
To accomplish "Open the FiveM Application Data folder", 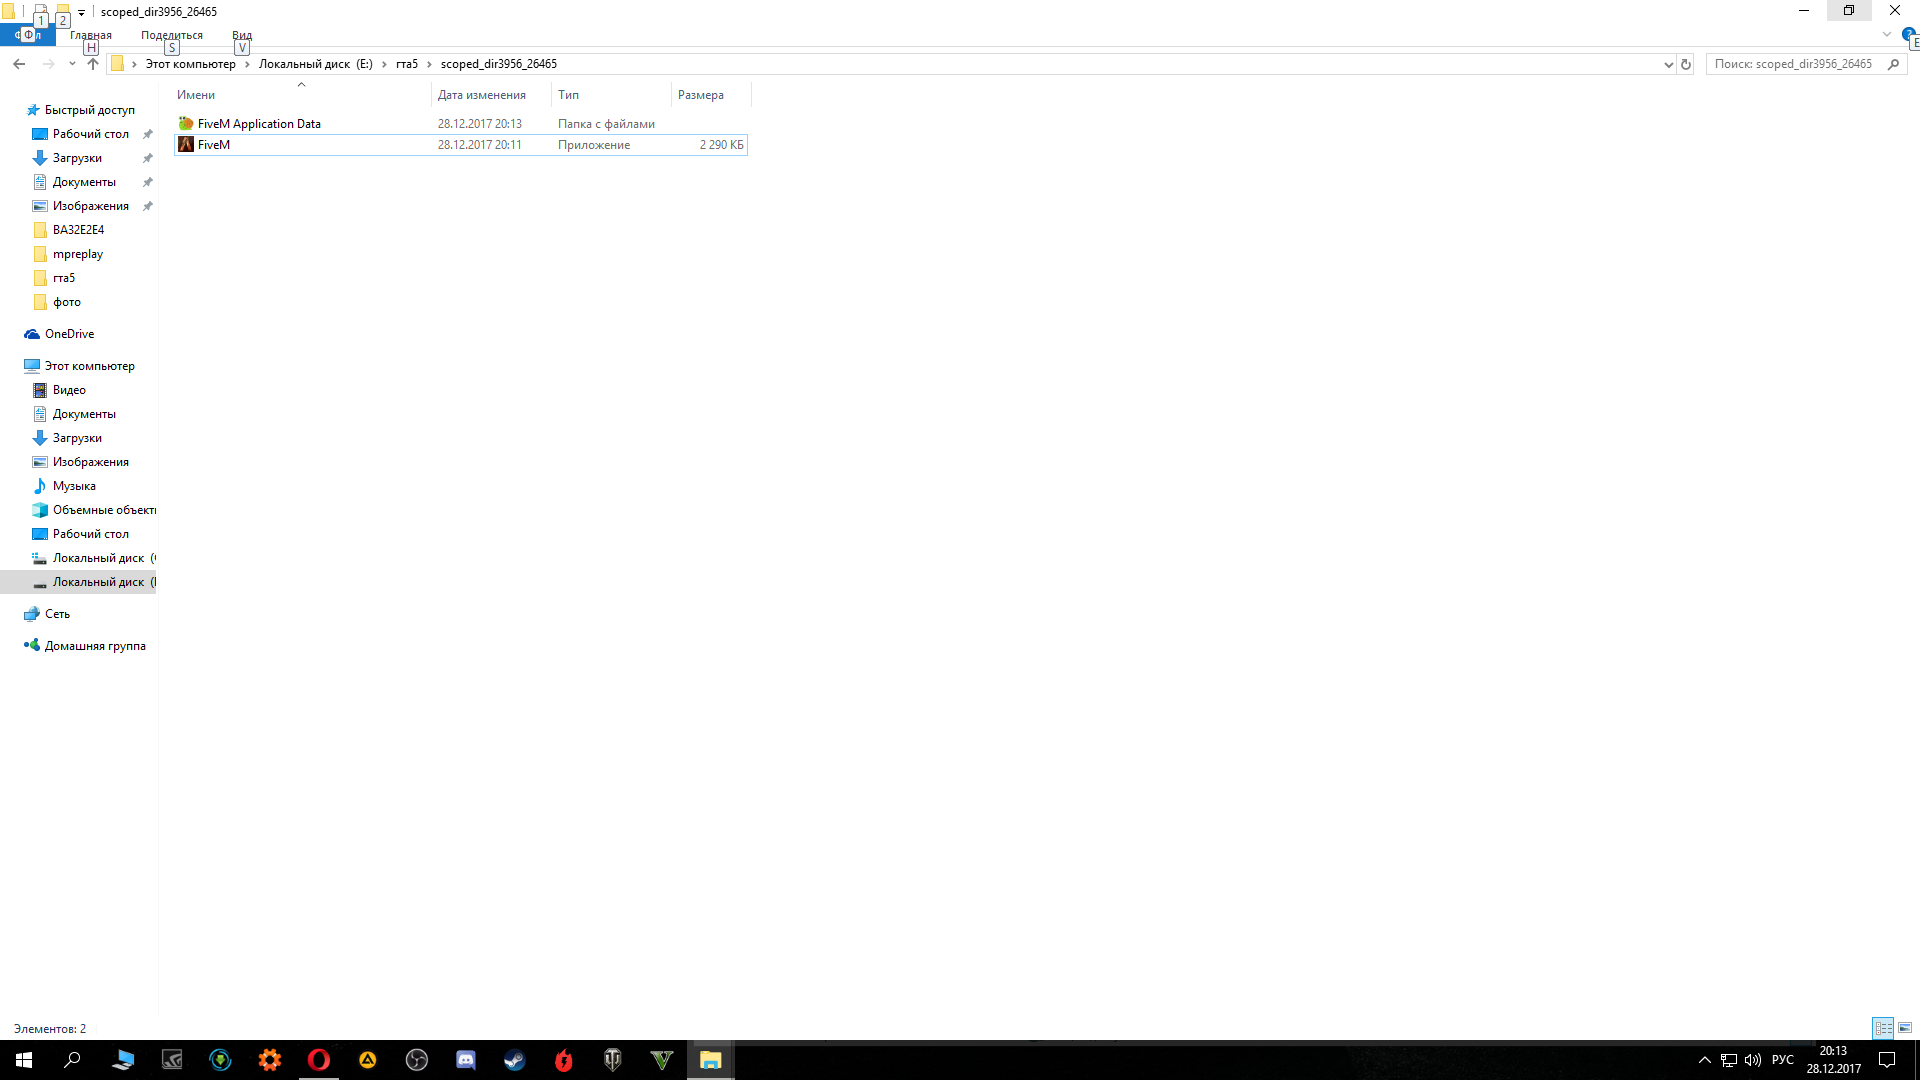I will pyautogui.click(x=259, y=124).
